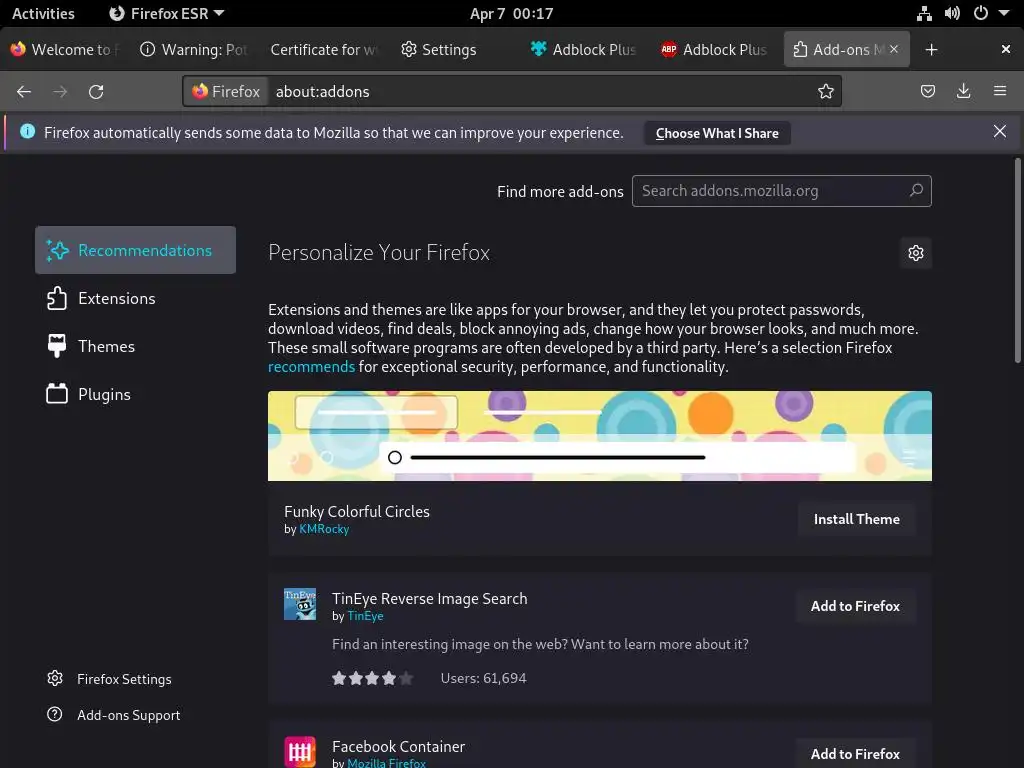The image size is (1024, 768).
Task: Open the network status icon in top bar
Action: (x=923, y=13)
